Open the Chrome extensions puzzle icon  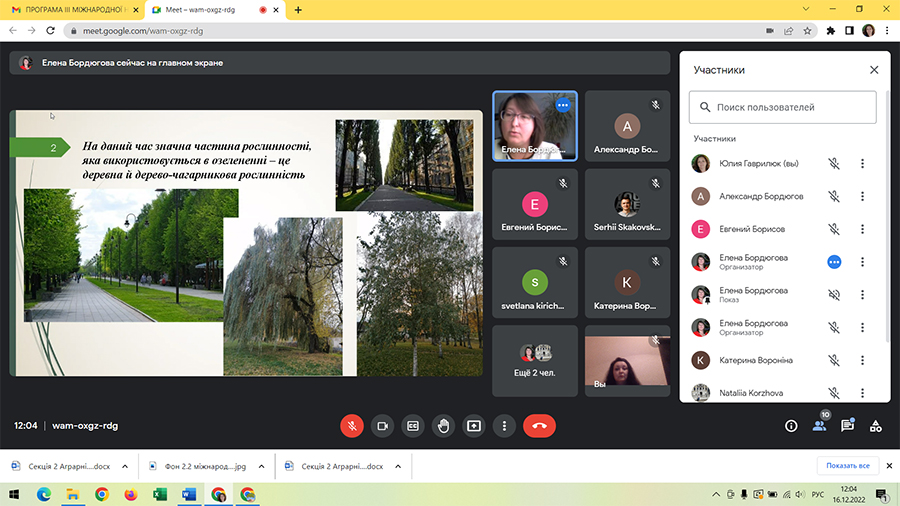point(831,31)
